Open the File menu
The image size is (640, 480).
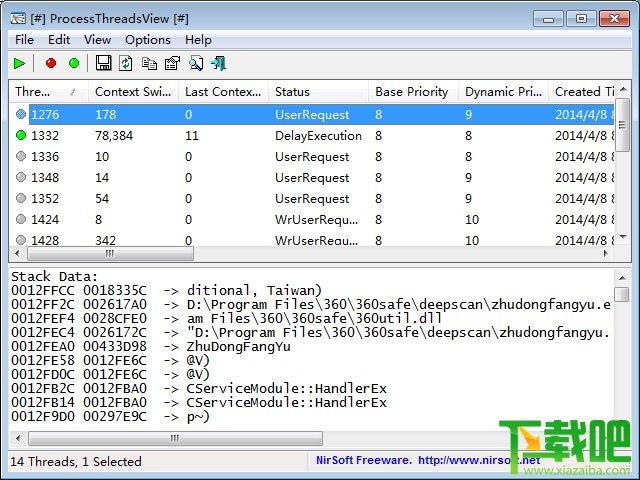(x=24, y=40)
